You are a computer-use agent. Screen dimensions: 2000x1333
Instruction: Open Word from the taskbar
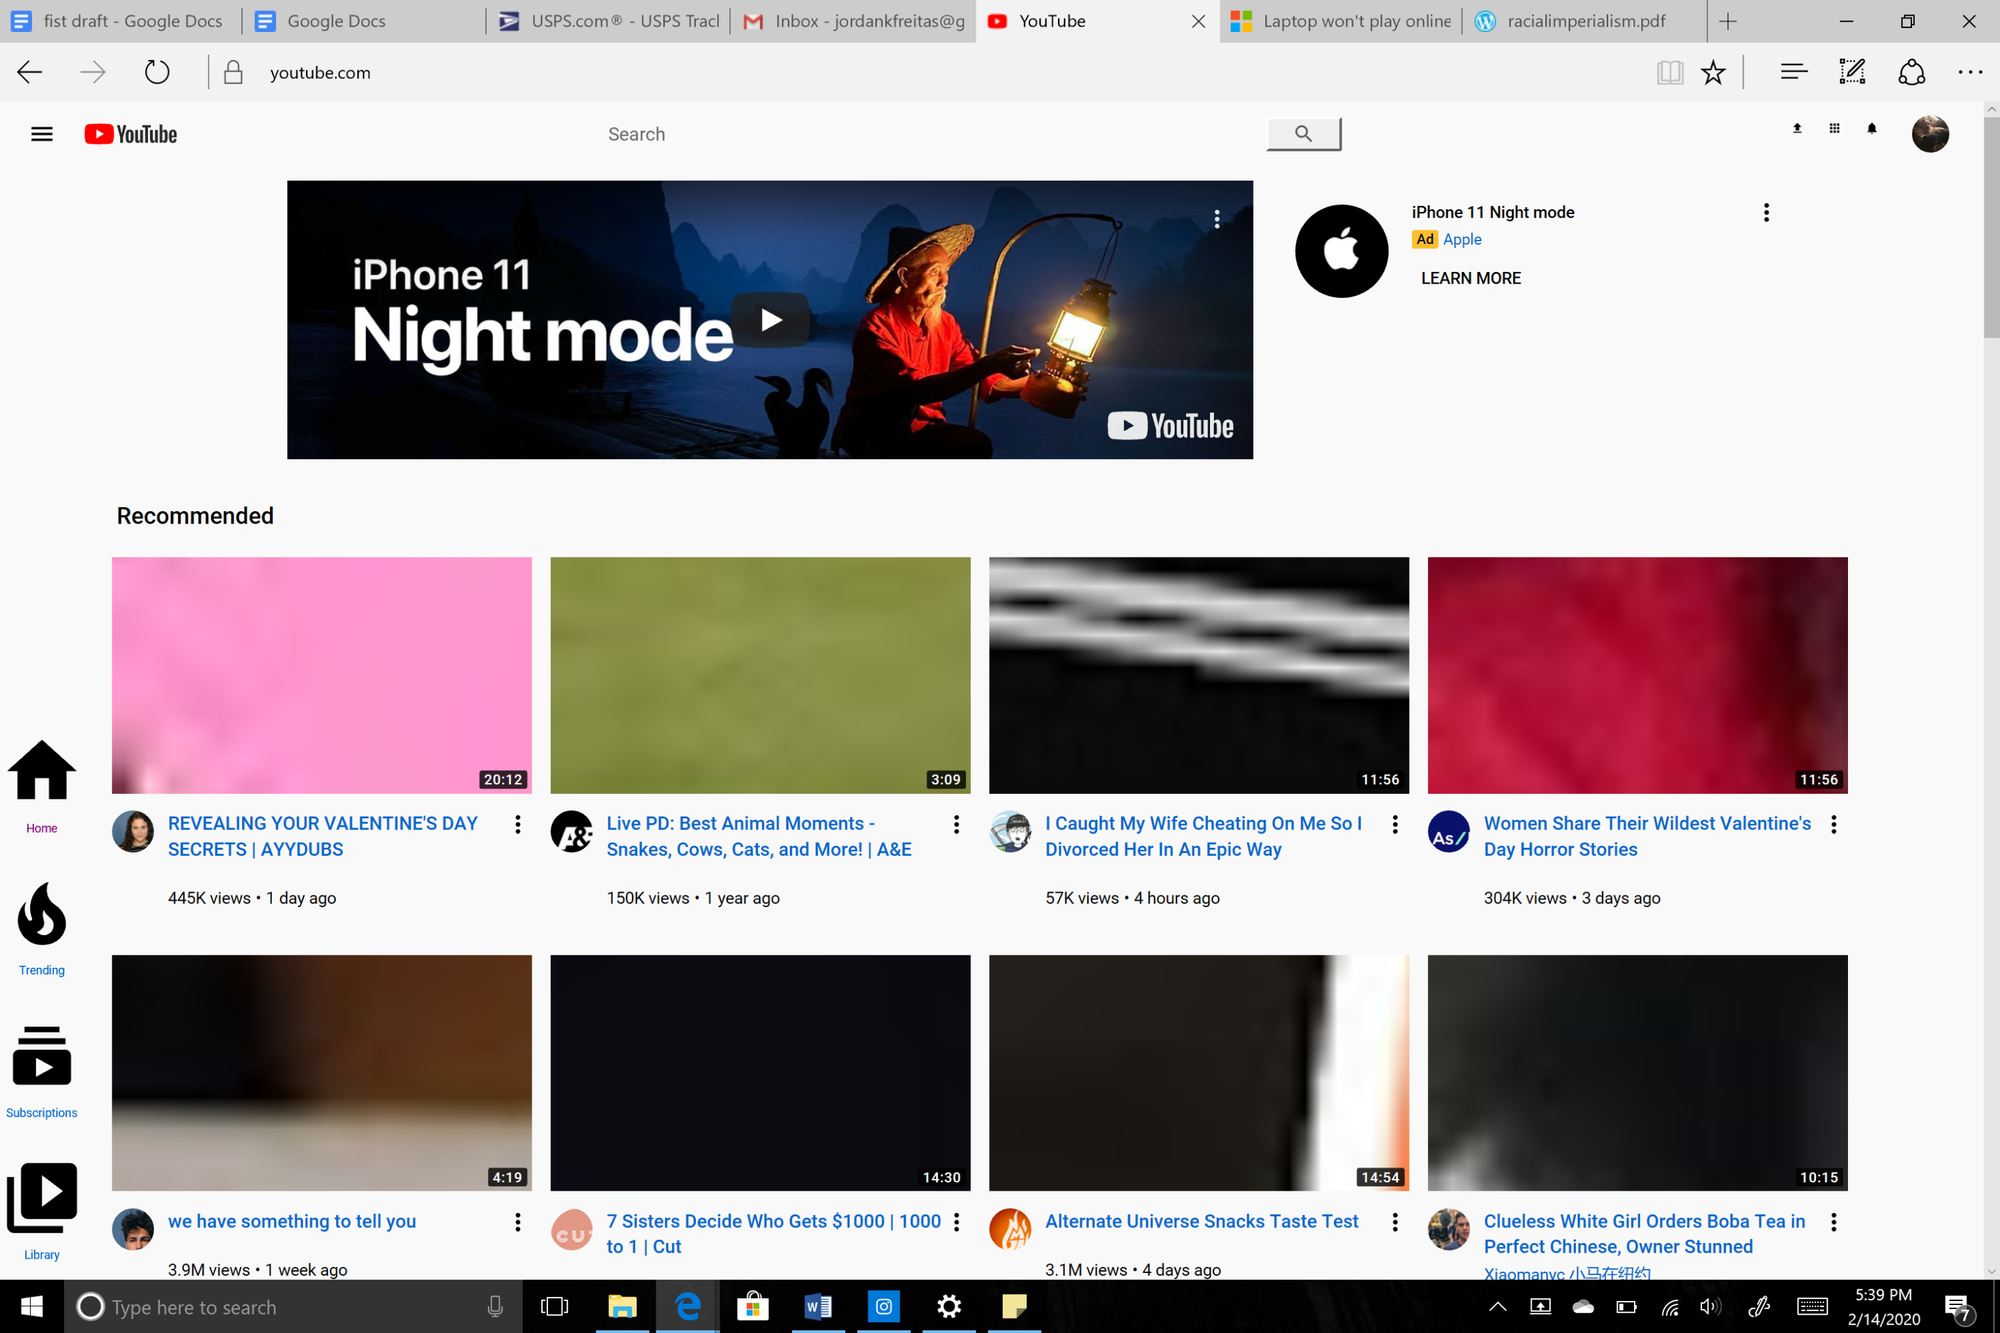coord(818,1306)
